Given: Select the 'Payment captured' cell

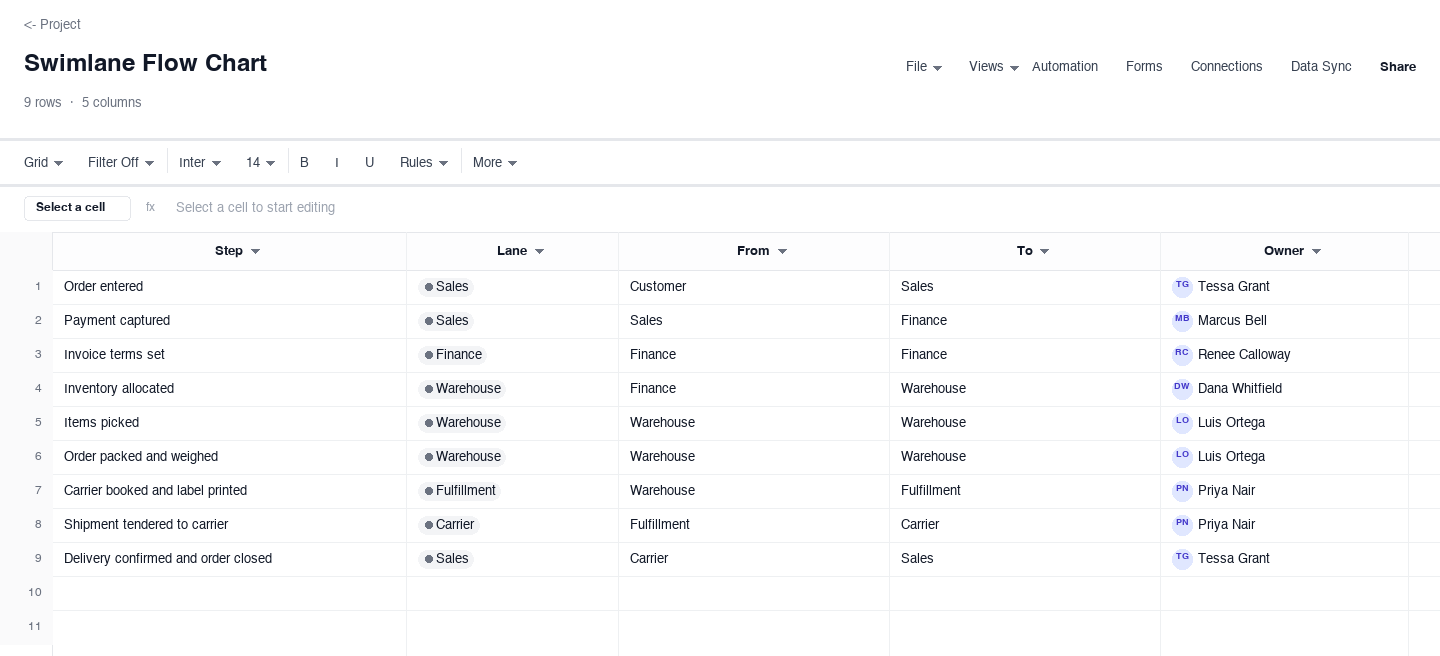Looking at the screenshot, I should tap(229, 321).
